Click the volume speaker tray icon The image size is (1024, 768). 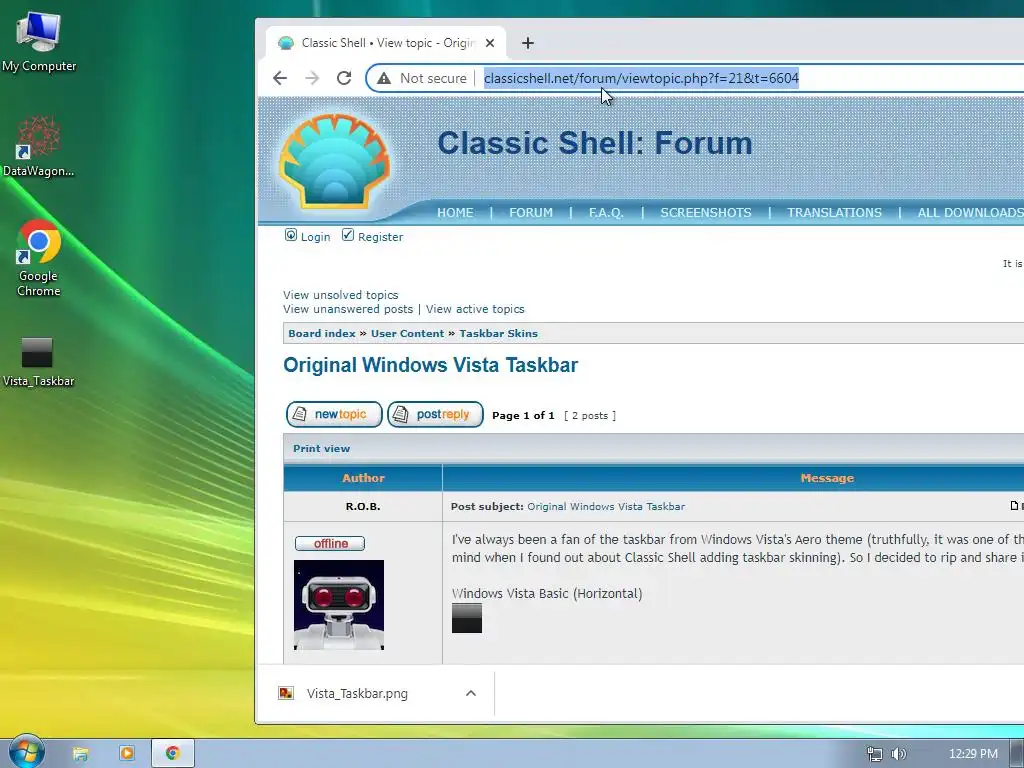tap(899, 754)
